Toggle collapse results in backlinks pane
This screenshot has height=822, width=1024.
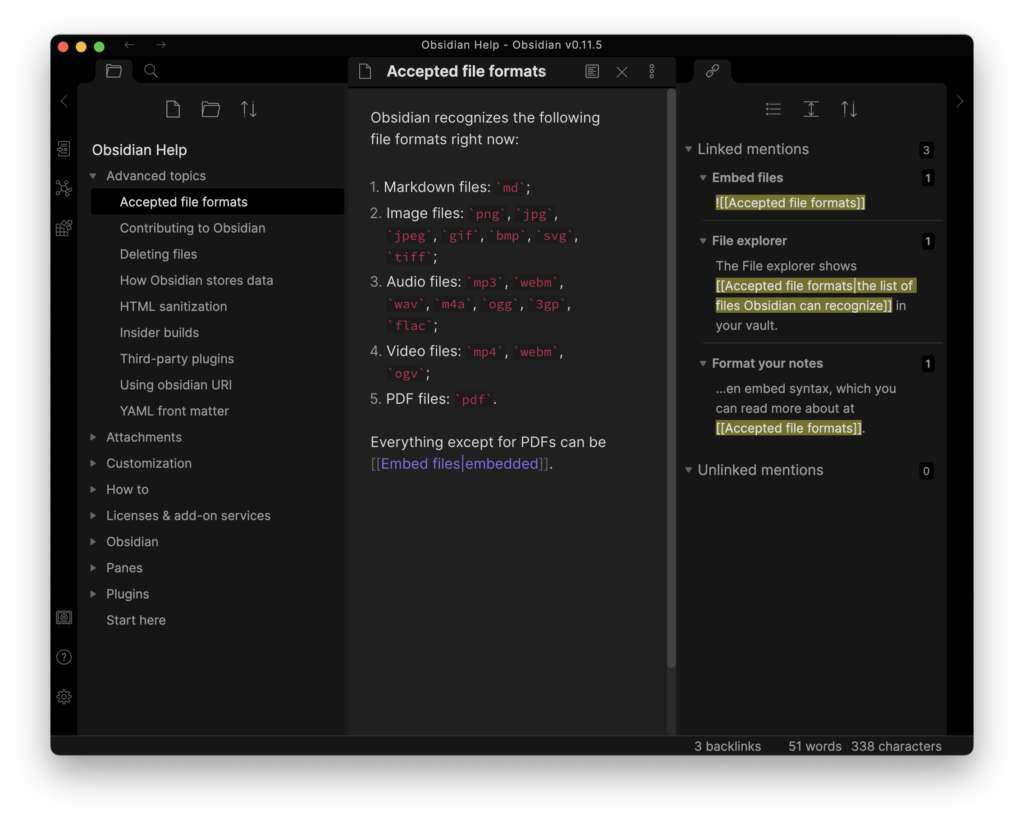773,110
